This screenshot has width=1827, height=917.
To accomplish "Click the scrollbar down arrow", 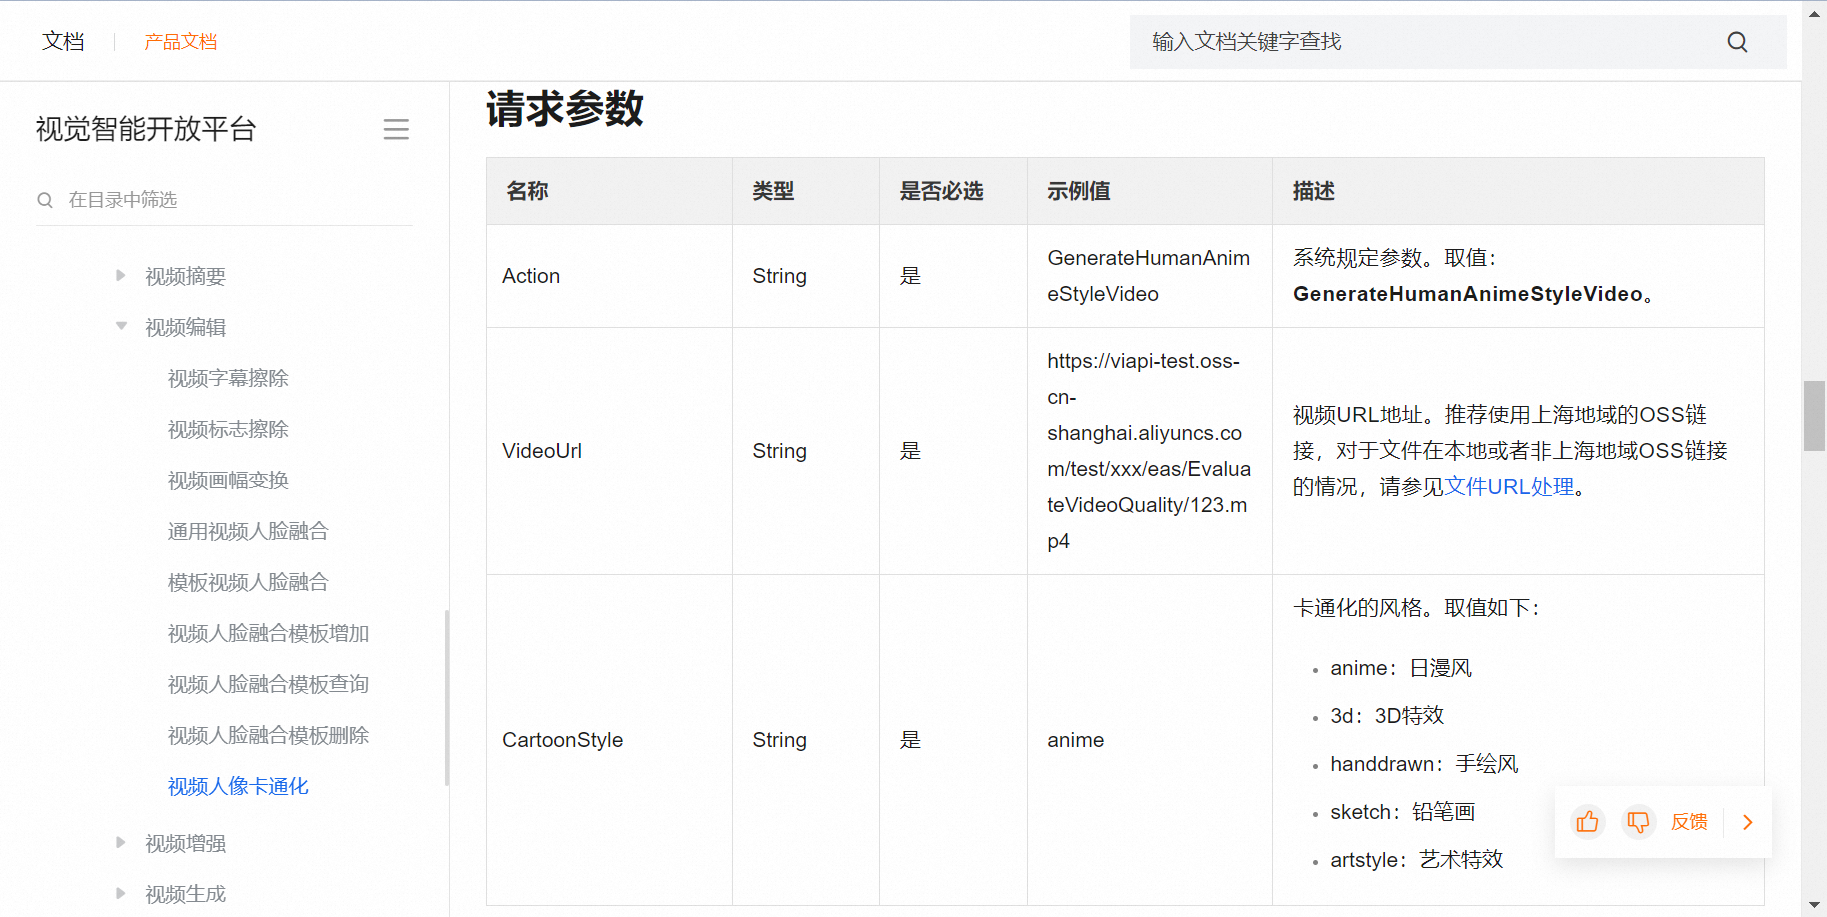I will pos(1814,906).
